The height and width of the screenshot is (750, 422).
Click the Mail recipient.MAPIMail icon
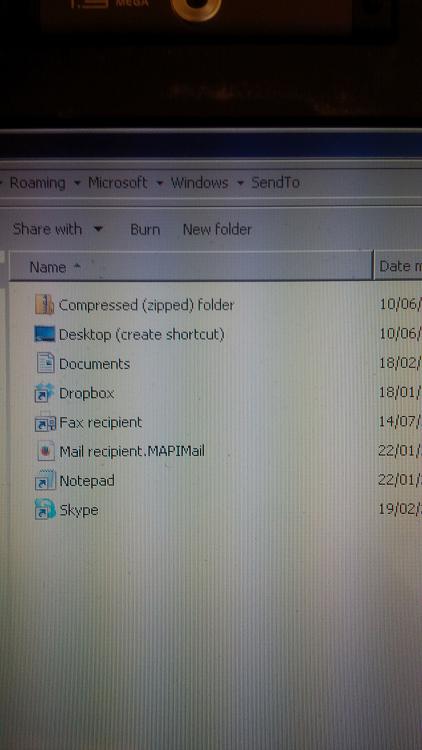[x=46, y=451]
